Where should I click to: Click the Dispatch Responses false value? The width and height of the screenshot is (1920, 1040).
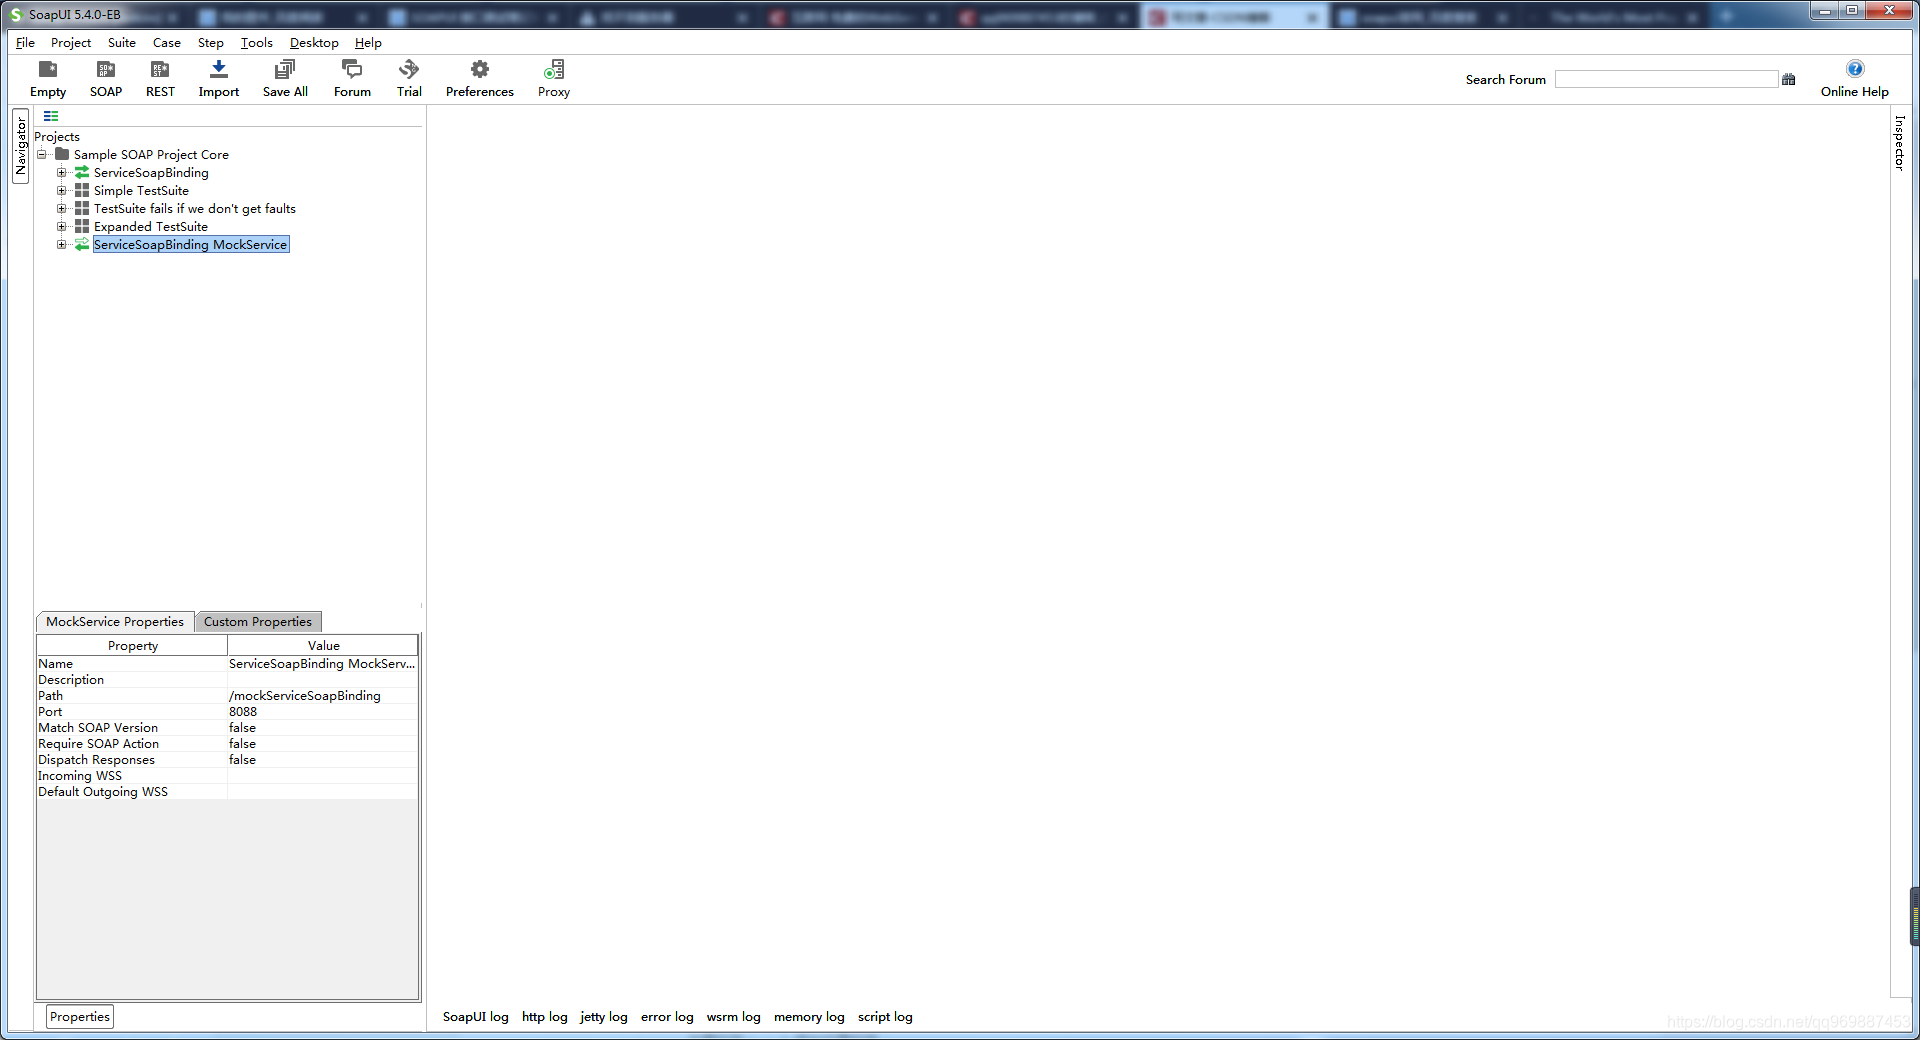click(x=322, y=759)
